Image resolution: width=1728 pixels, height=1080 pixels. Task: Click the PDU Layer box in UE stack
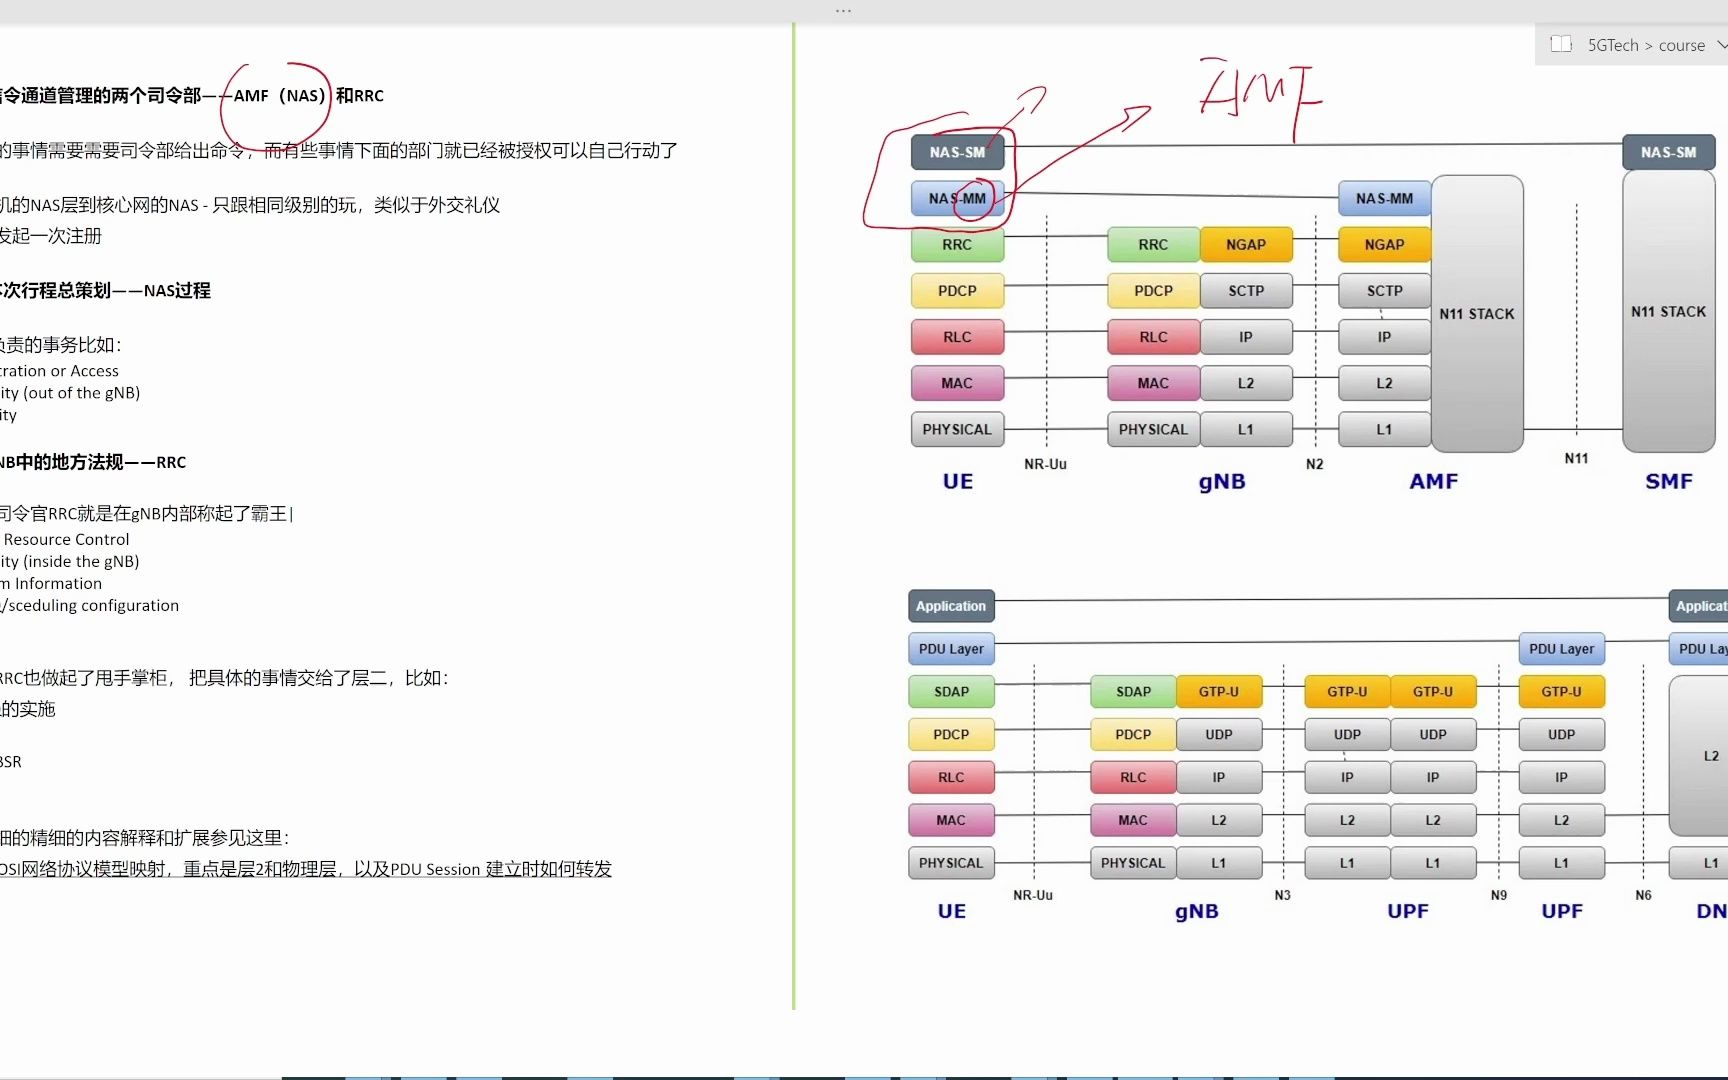[951, 649]
